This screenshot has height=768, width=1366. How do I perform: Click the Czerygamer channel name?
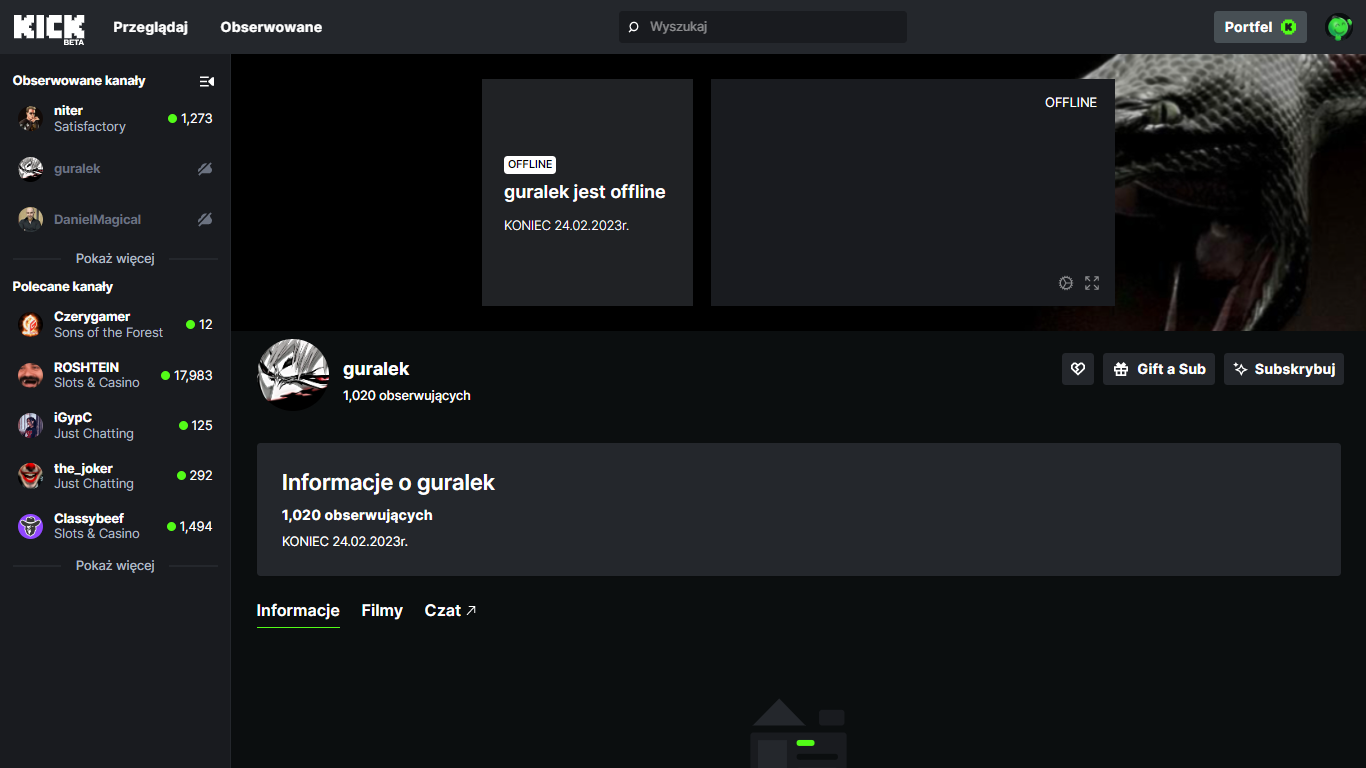point(92,317)
